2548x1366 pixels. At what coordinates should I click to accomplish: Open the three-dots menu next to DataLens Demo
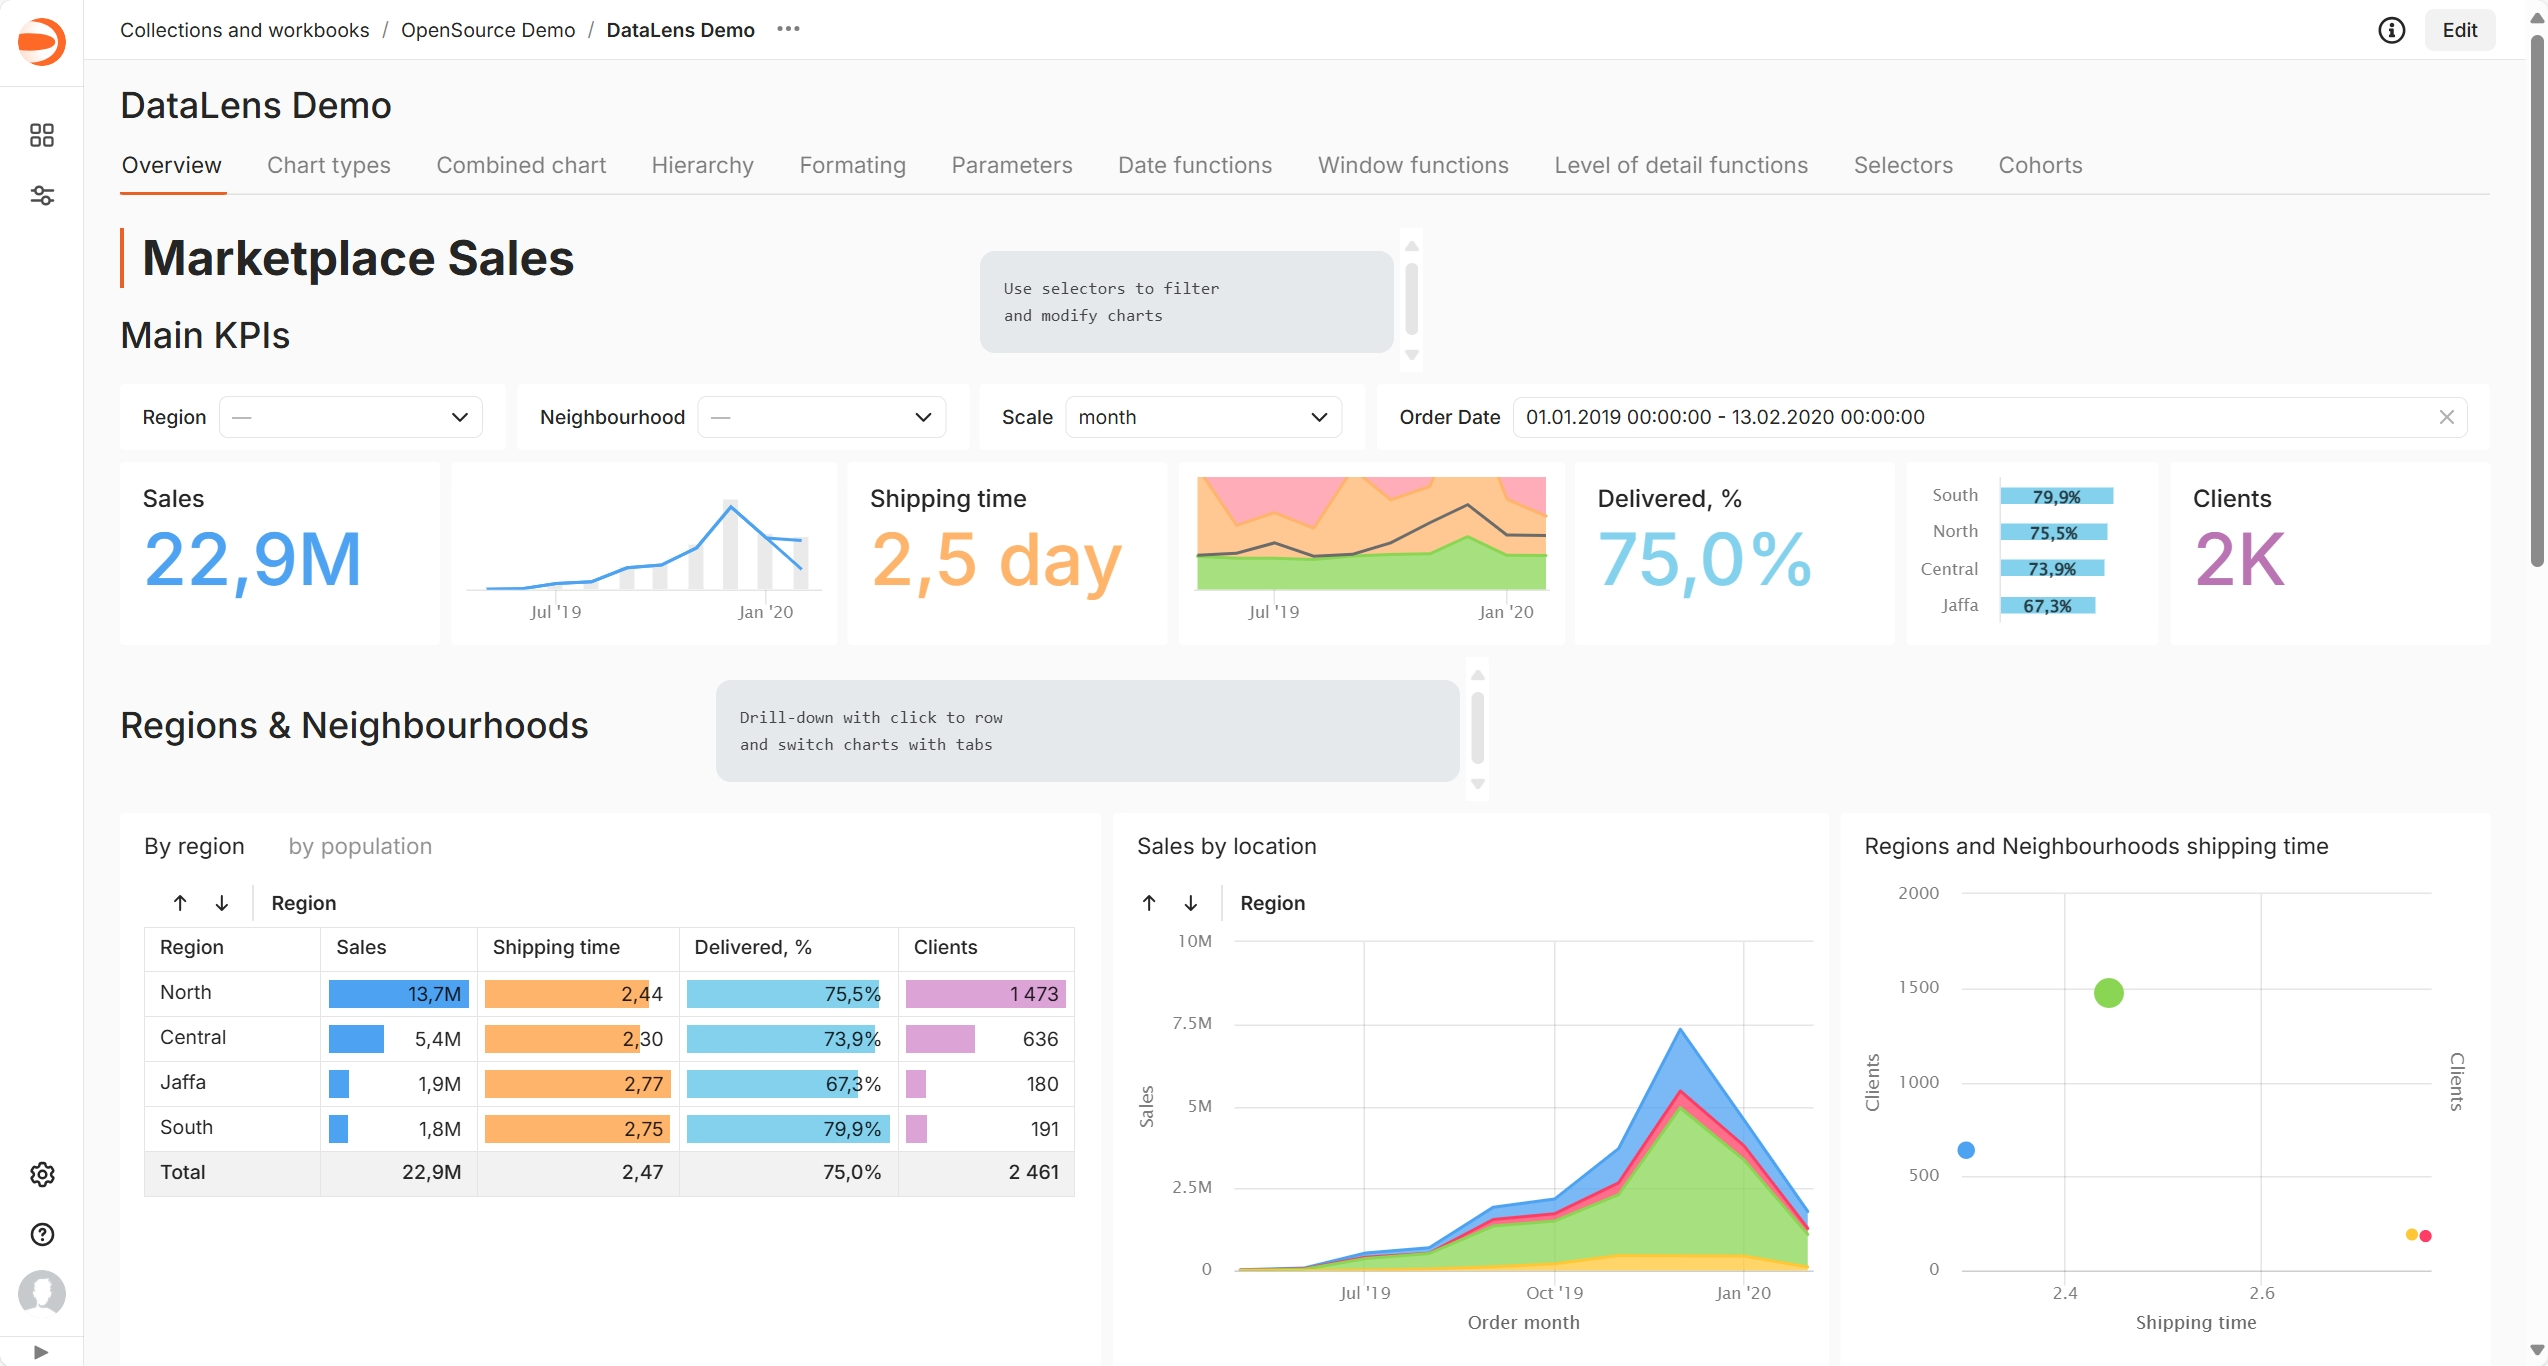tap(788, 29)
